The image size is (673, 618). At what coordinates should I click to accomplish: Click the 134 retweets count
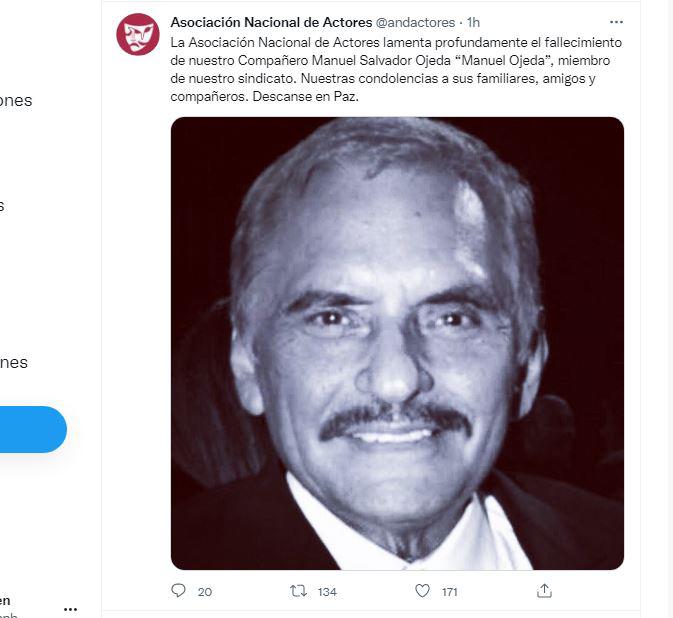[327, 592]
